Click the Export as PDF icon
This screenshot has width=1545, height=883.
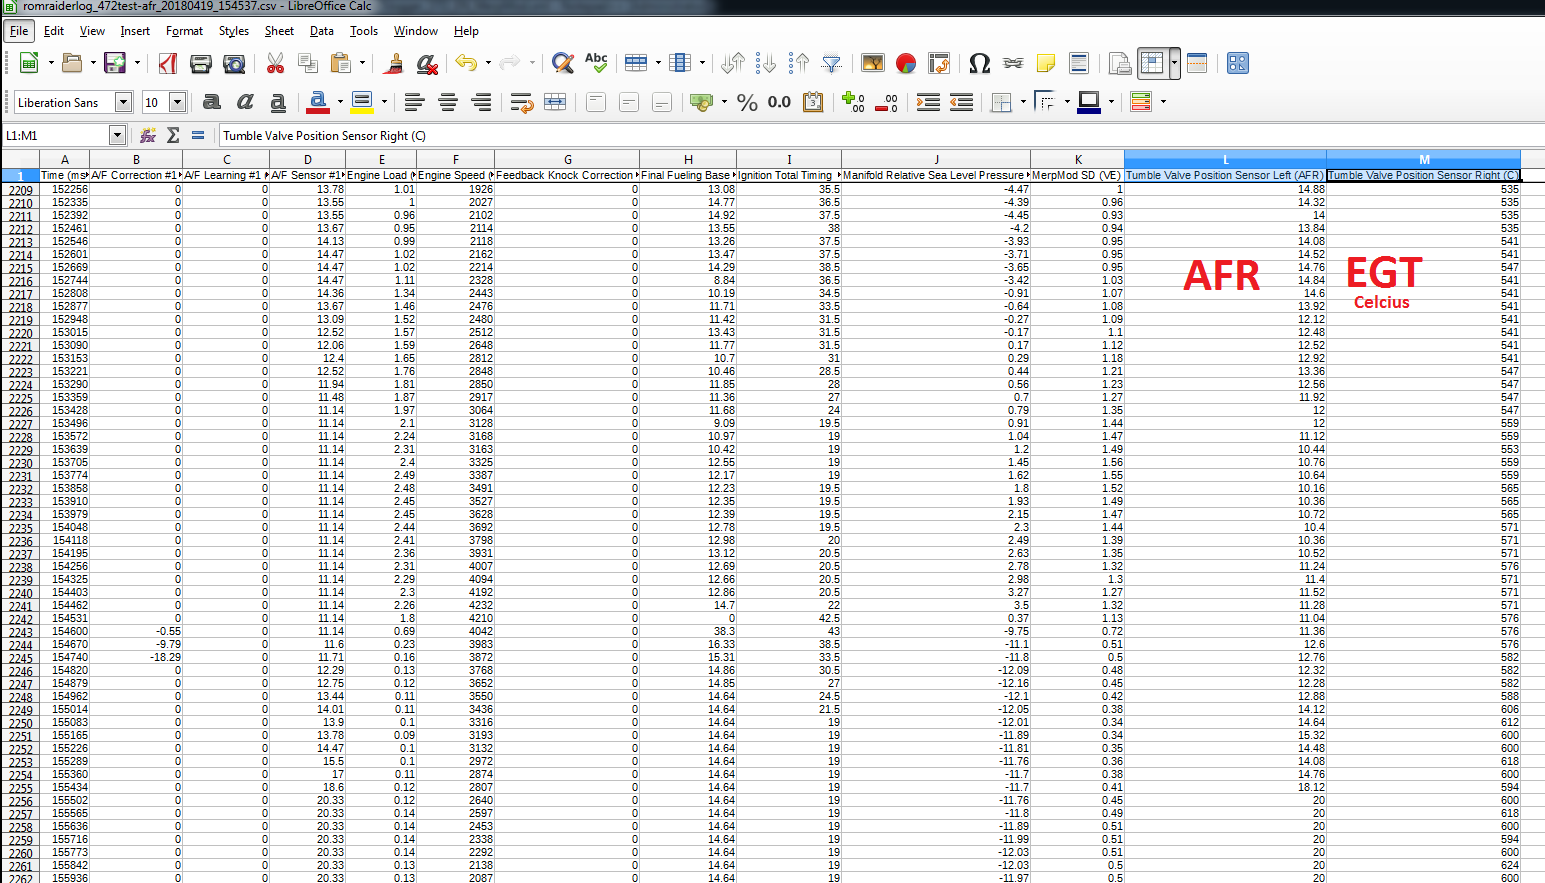[168, 64]
